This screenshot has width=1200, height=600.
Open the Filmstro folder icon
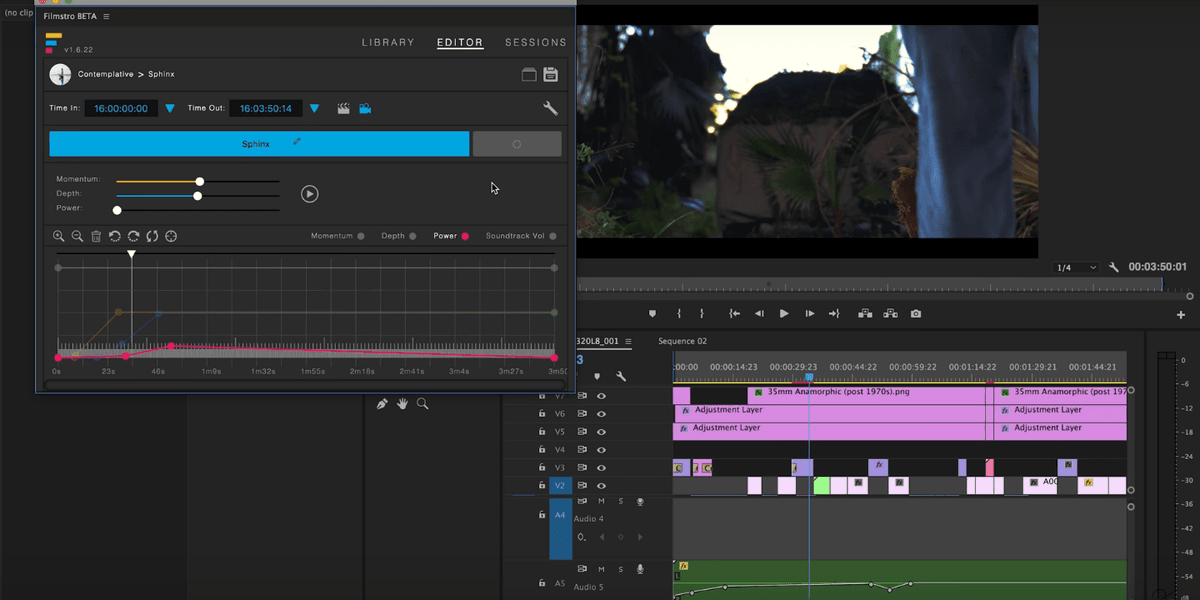tap(530, 75)
